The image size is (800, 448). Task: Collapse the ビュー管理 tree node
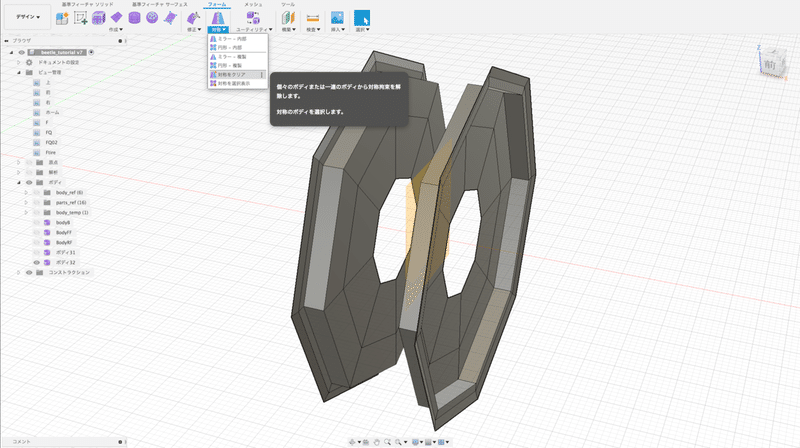point(19,72)
